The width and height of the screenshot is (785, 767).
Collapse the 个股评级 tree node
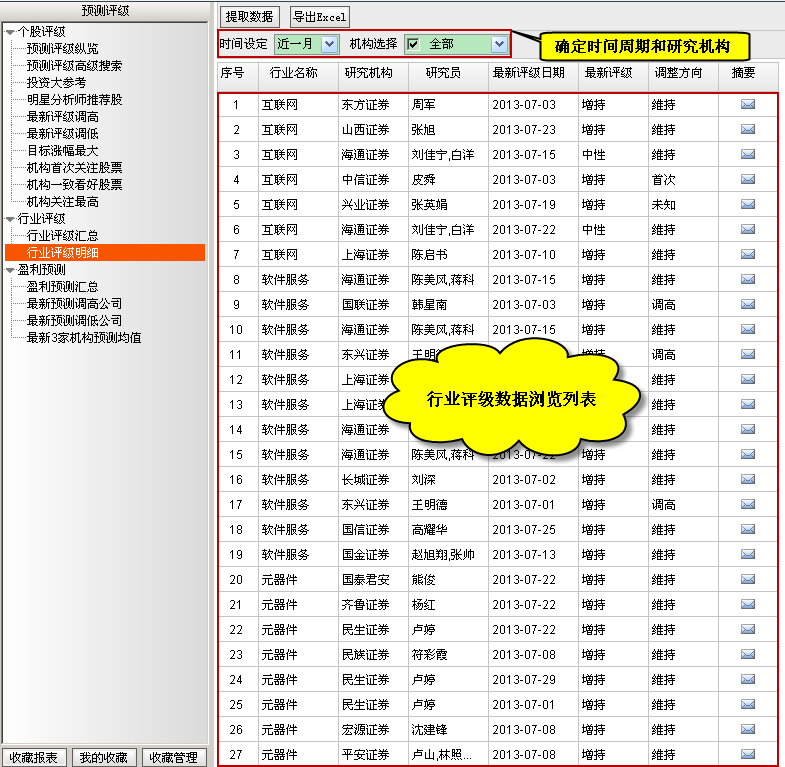pyautogui.click(x=10, y=32)
